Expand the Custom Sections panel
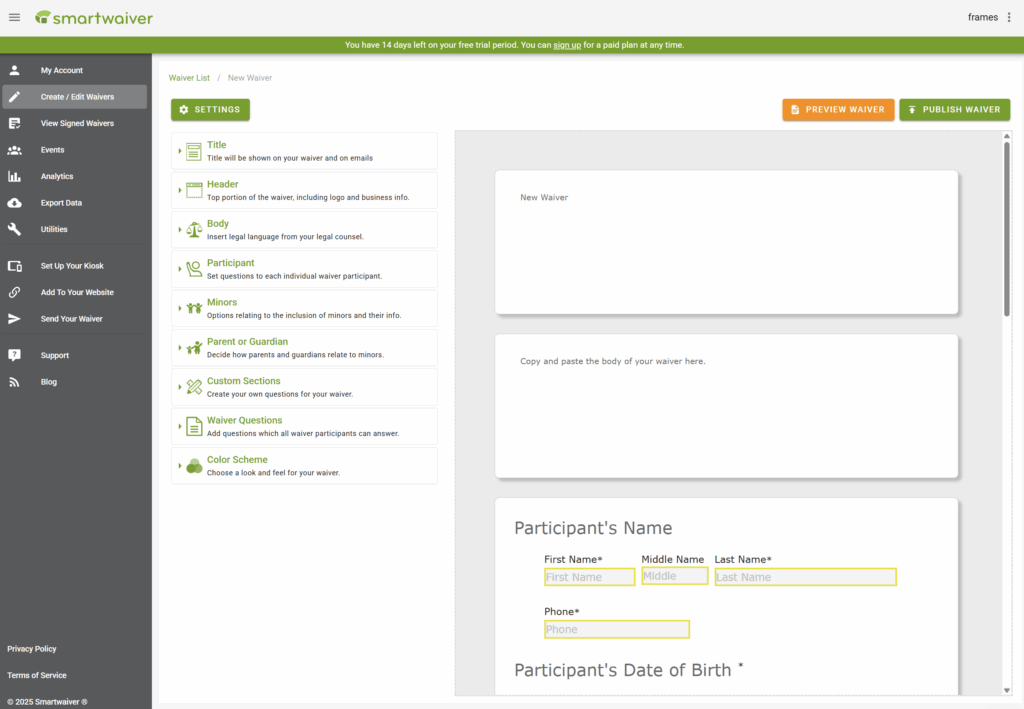Screen dimensions: 1024x709 304,387
